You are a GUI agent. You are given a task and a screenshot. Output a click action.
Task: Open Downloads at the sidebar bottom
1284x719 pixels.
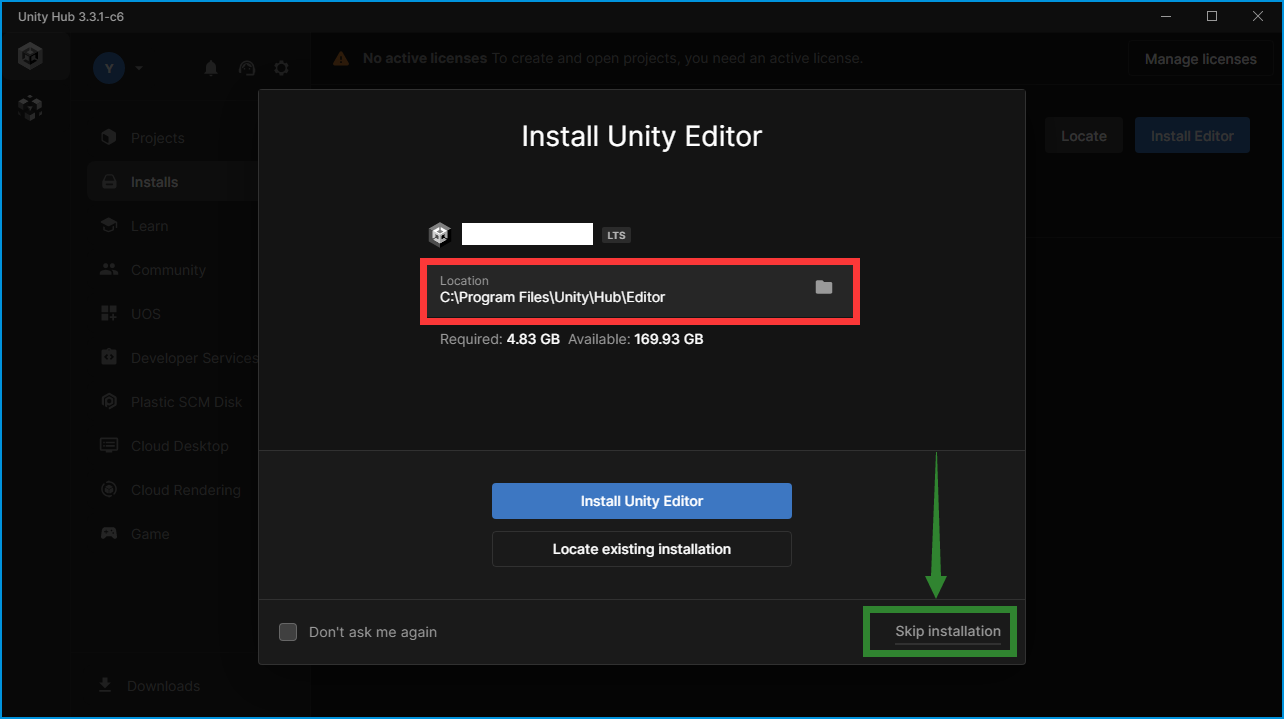tap(163, 686)
